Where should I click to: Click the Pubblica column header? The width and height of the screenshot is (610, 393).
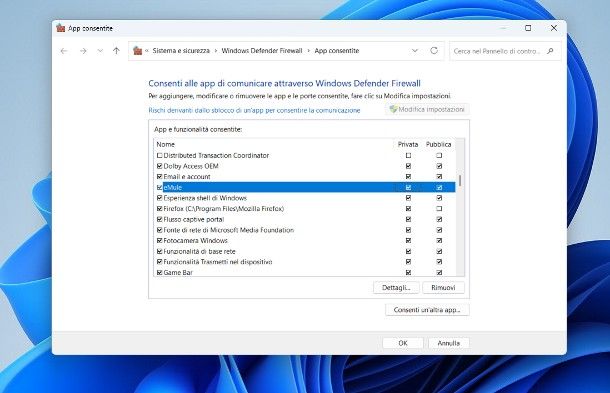(438, 144)
